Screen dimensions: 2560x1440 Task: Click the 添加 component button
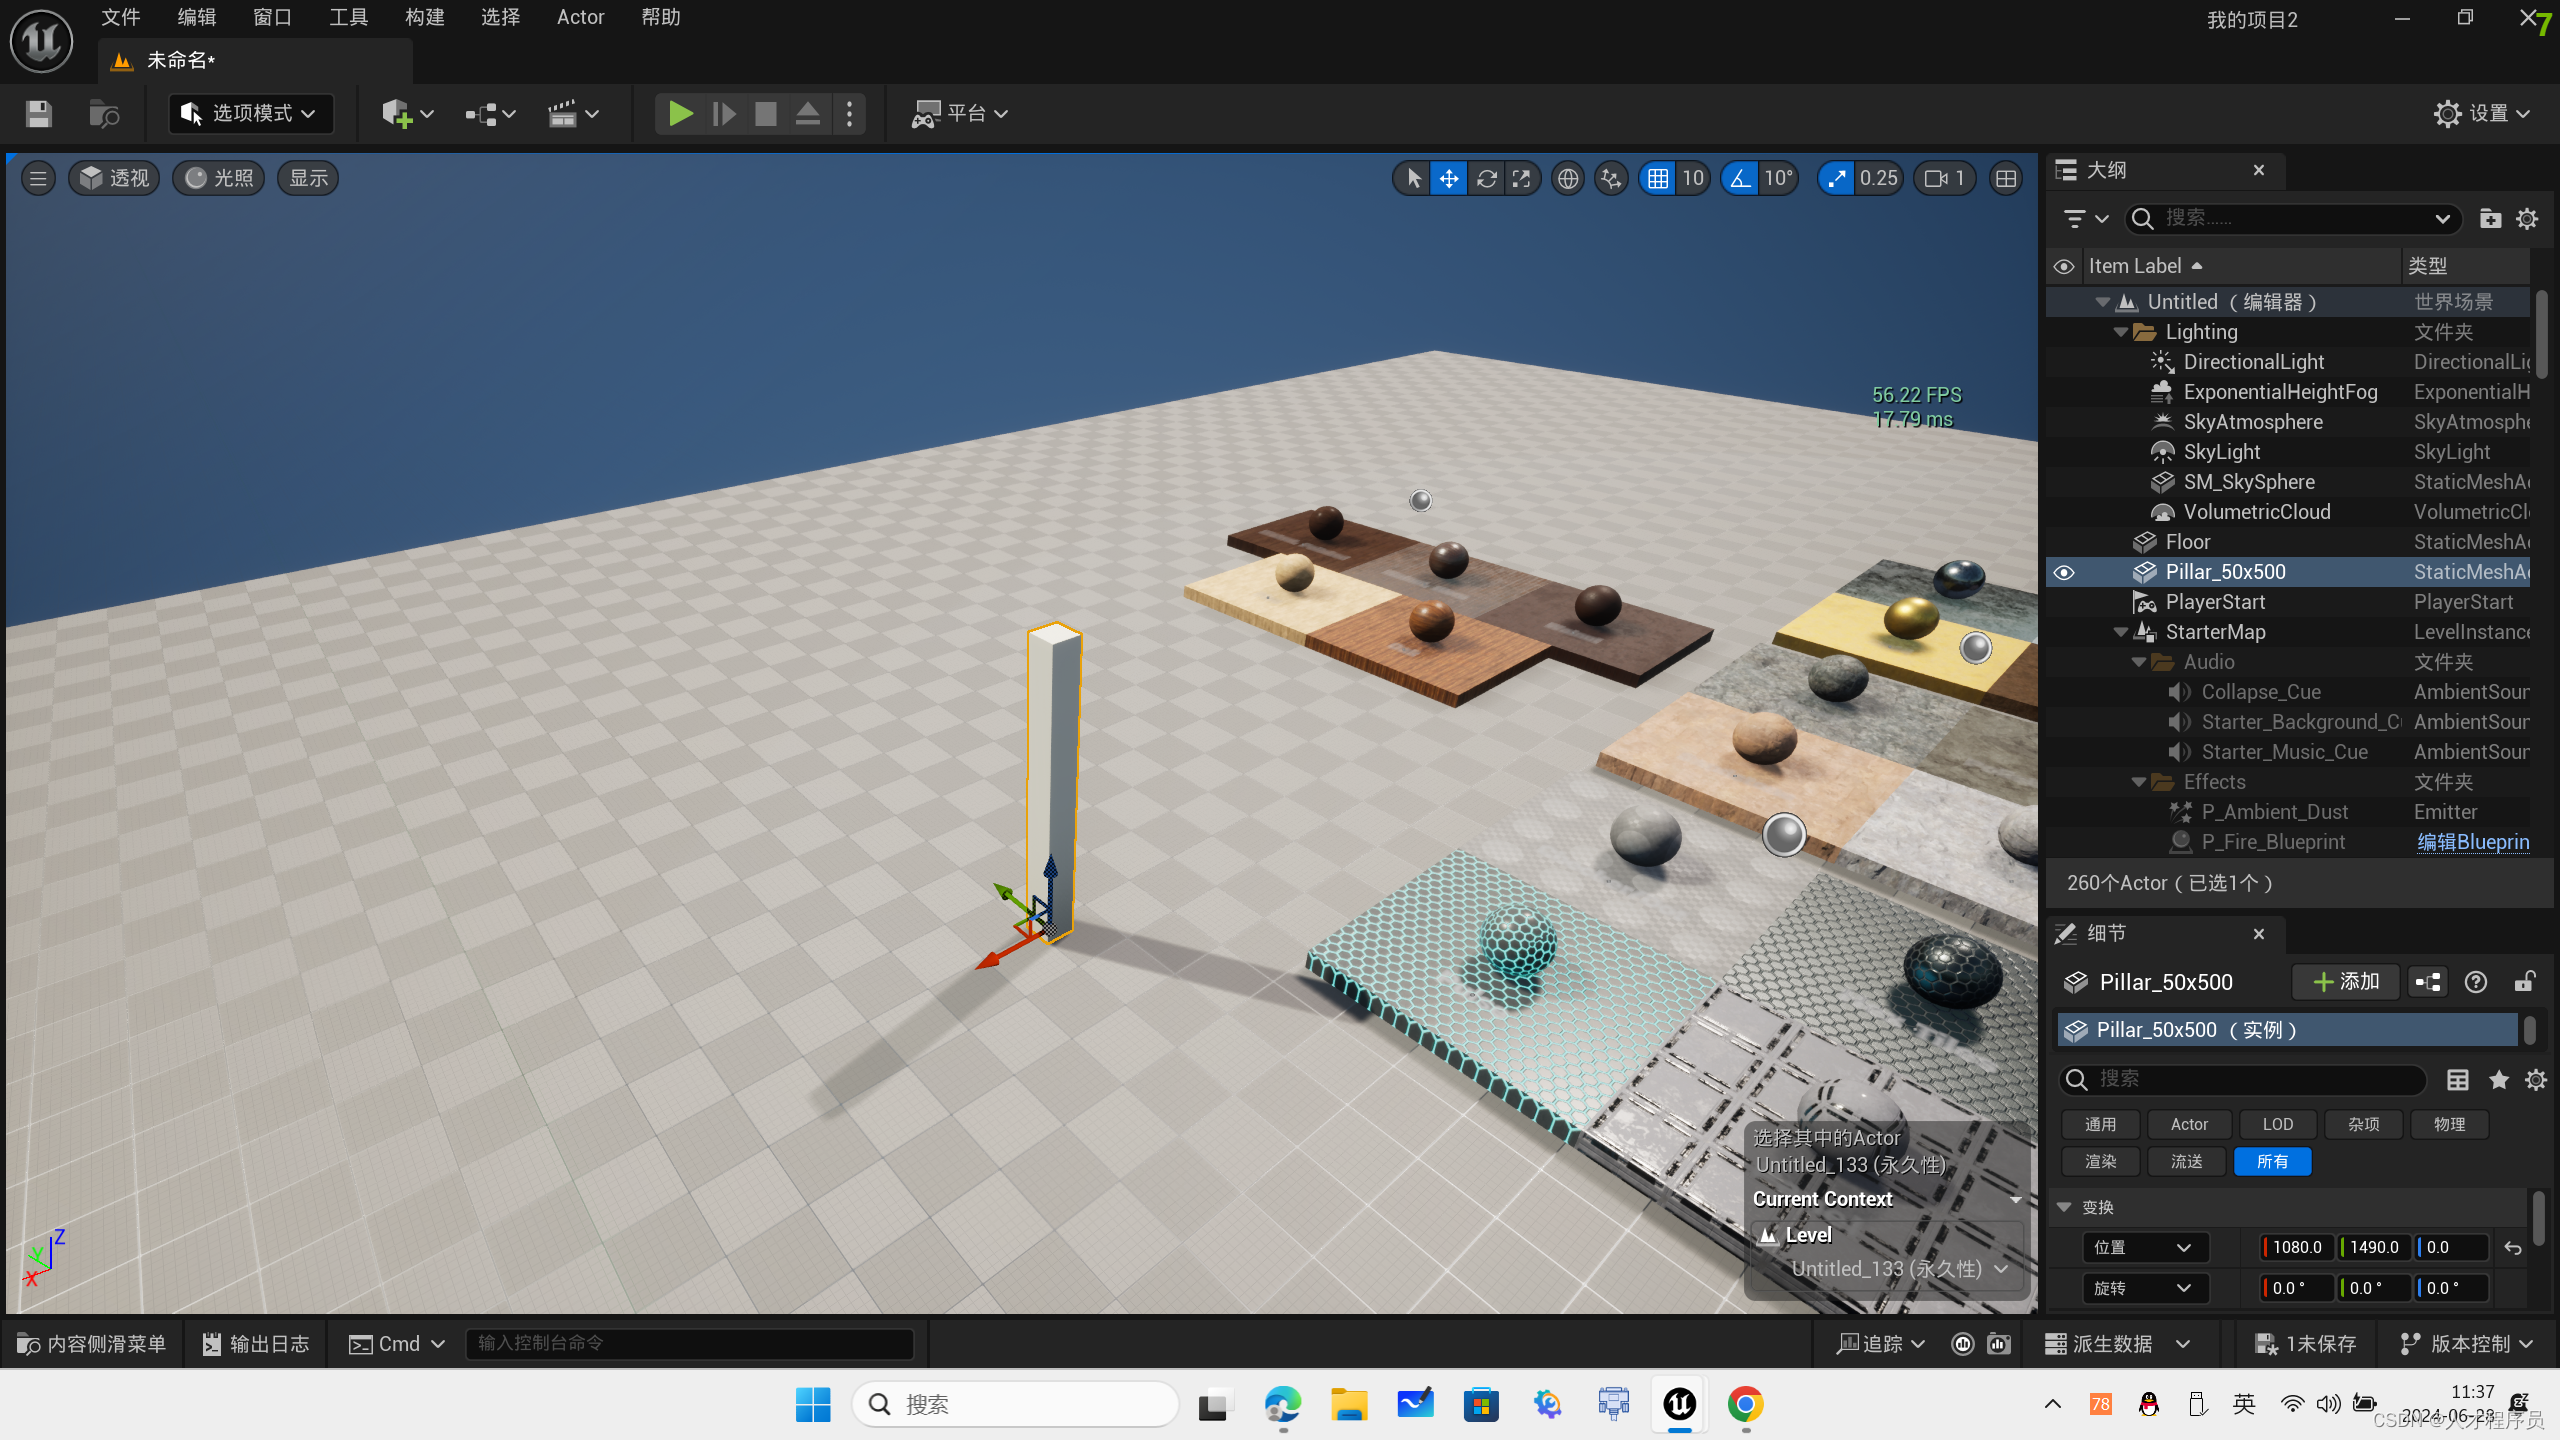coord(2345,982)
